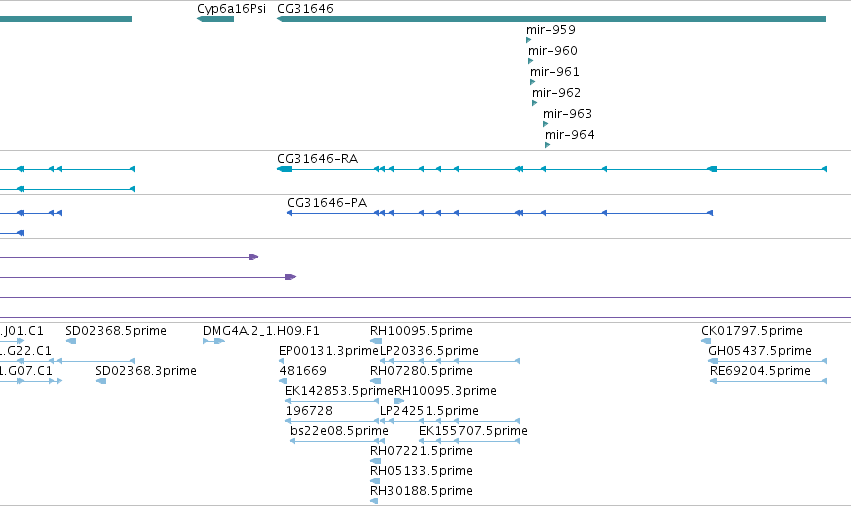Select the RH07221.5prime EST label
The width and height of the screenshot is (851, 506).
point(421,451)
